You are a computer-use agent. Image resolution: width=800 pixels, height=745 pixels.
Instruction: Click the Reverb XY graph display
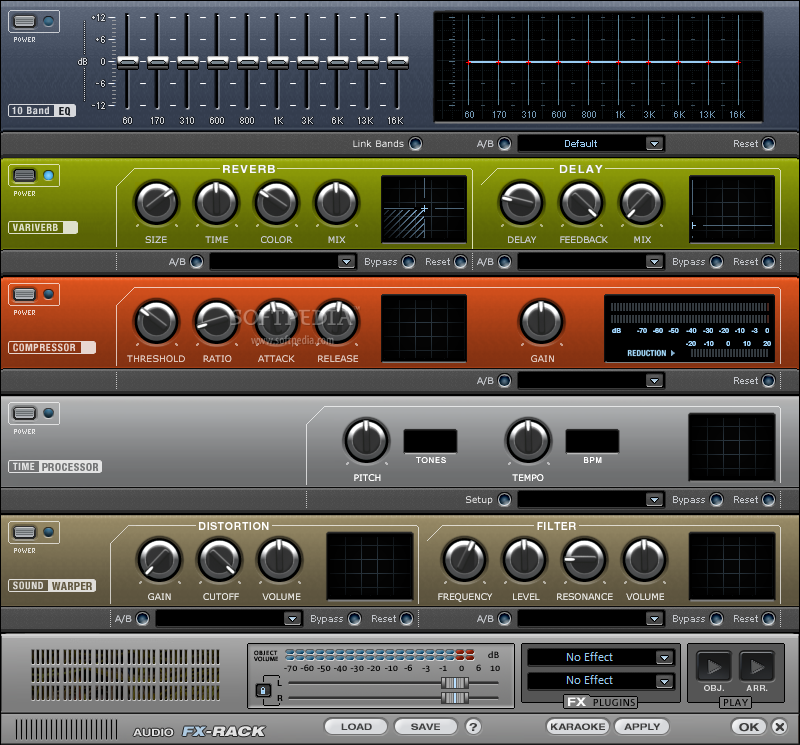pos(424,209)
